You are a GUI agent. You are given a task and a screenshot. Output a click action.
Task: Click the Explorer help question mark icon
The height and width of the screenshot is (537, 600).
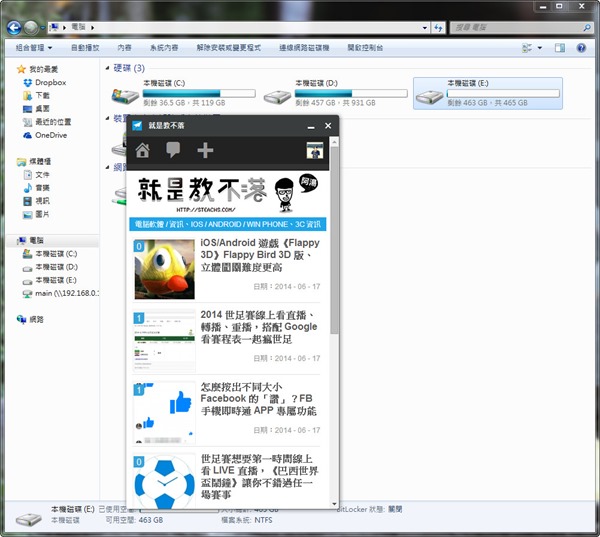coord(581,47)
